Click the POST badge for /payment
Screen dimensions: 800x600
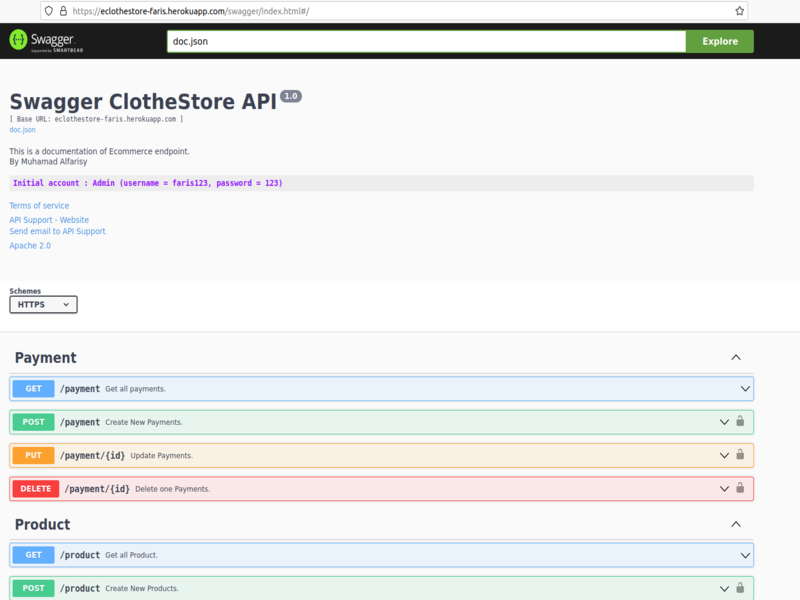point(33,422)
